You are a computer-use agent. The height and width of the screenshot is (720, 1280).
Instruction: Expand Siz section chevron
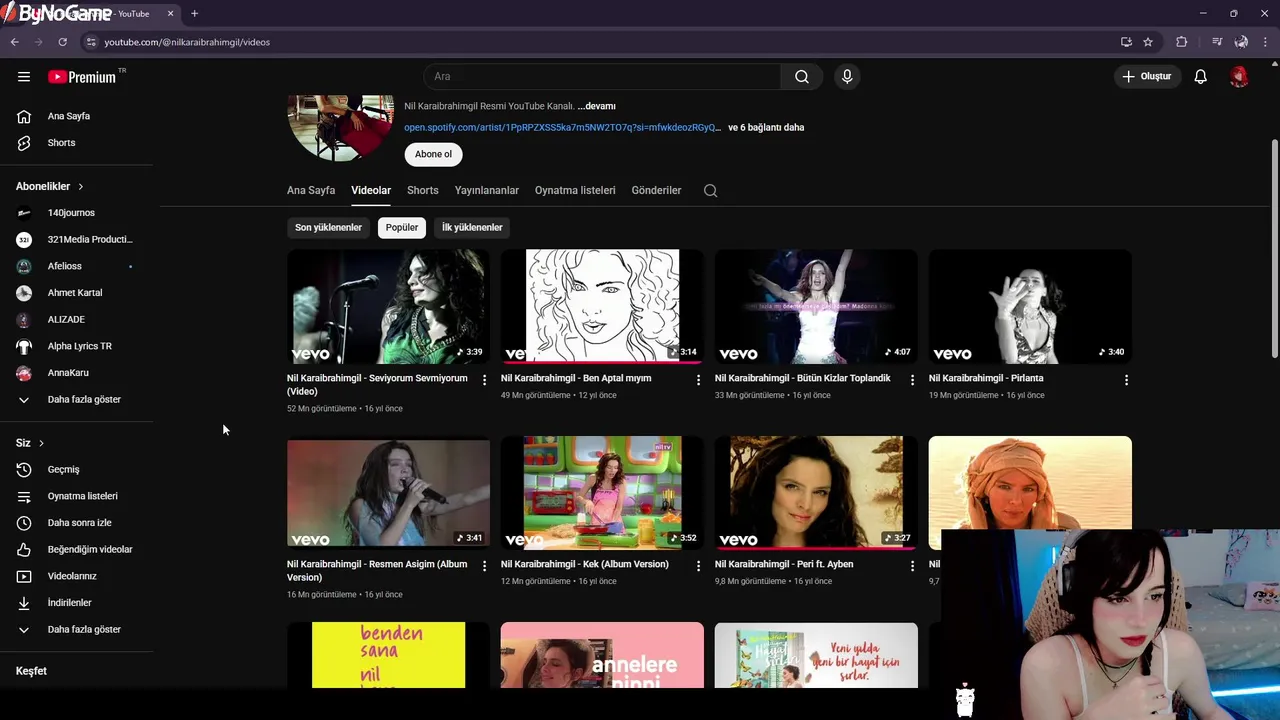(41, 443)
